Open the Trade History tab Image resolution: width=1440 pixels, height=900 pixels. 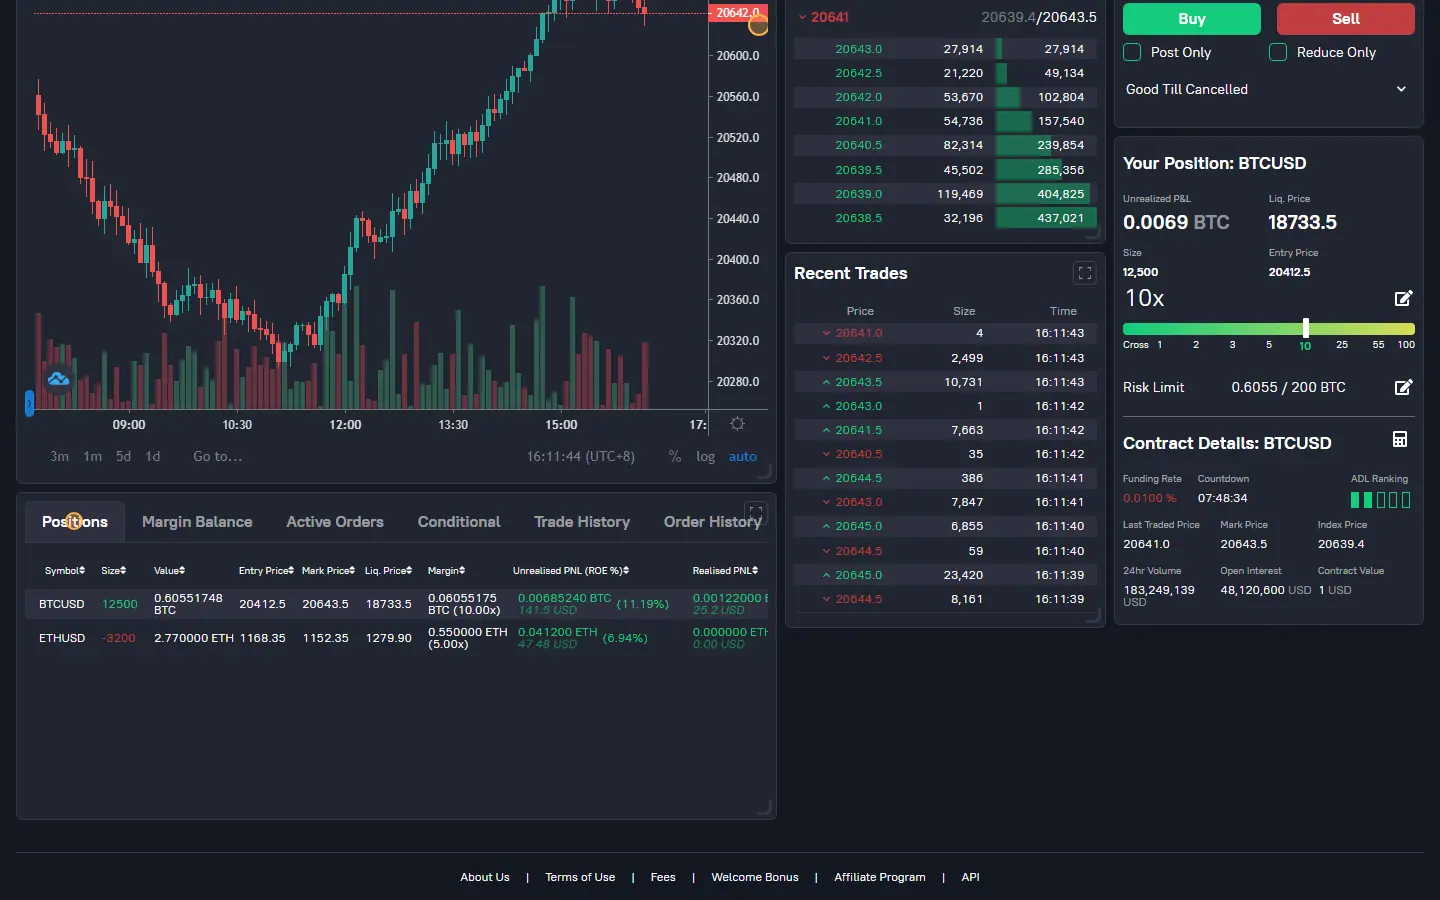pos(582,522)
